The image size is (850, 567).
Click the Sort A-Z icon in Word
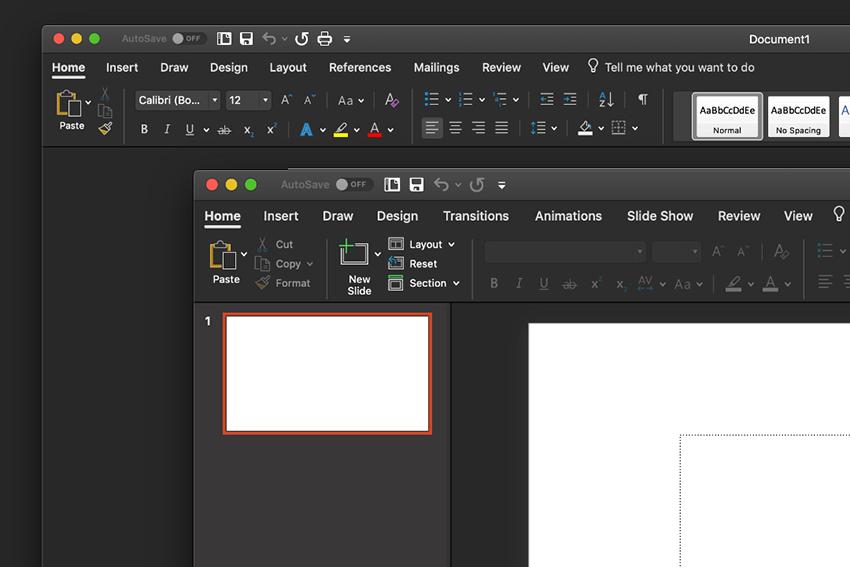(x=606, y=100)
